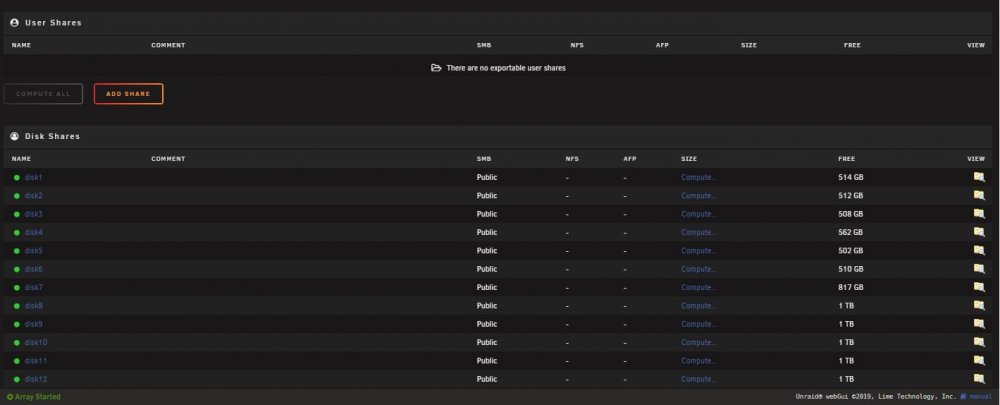The height and width of the screenshot is (405, 1000).
Task: Compute size for disk9
Action: [698, 324]
